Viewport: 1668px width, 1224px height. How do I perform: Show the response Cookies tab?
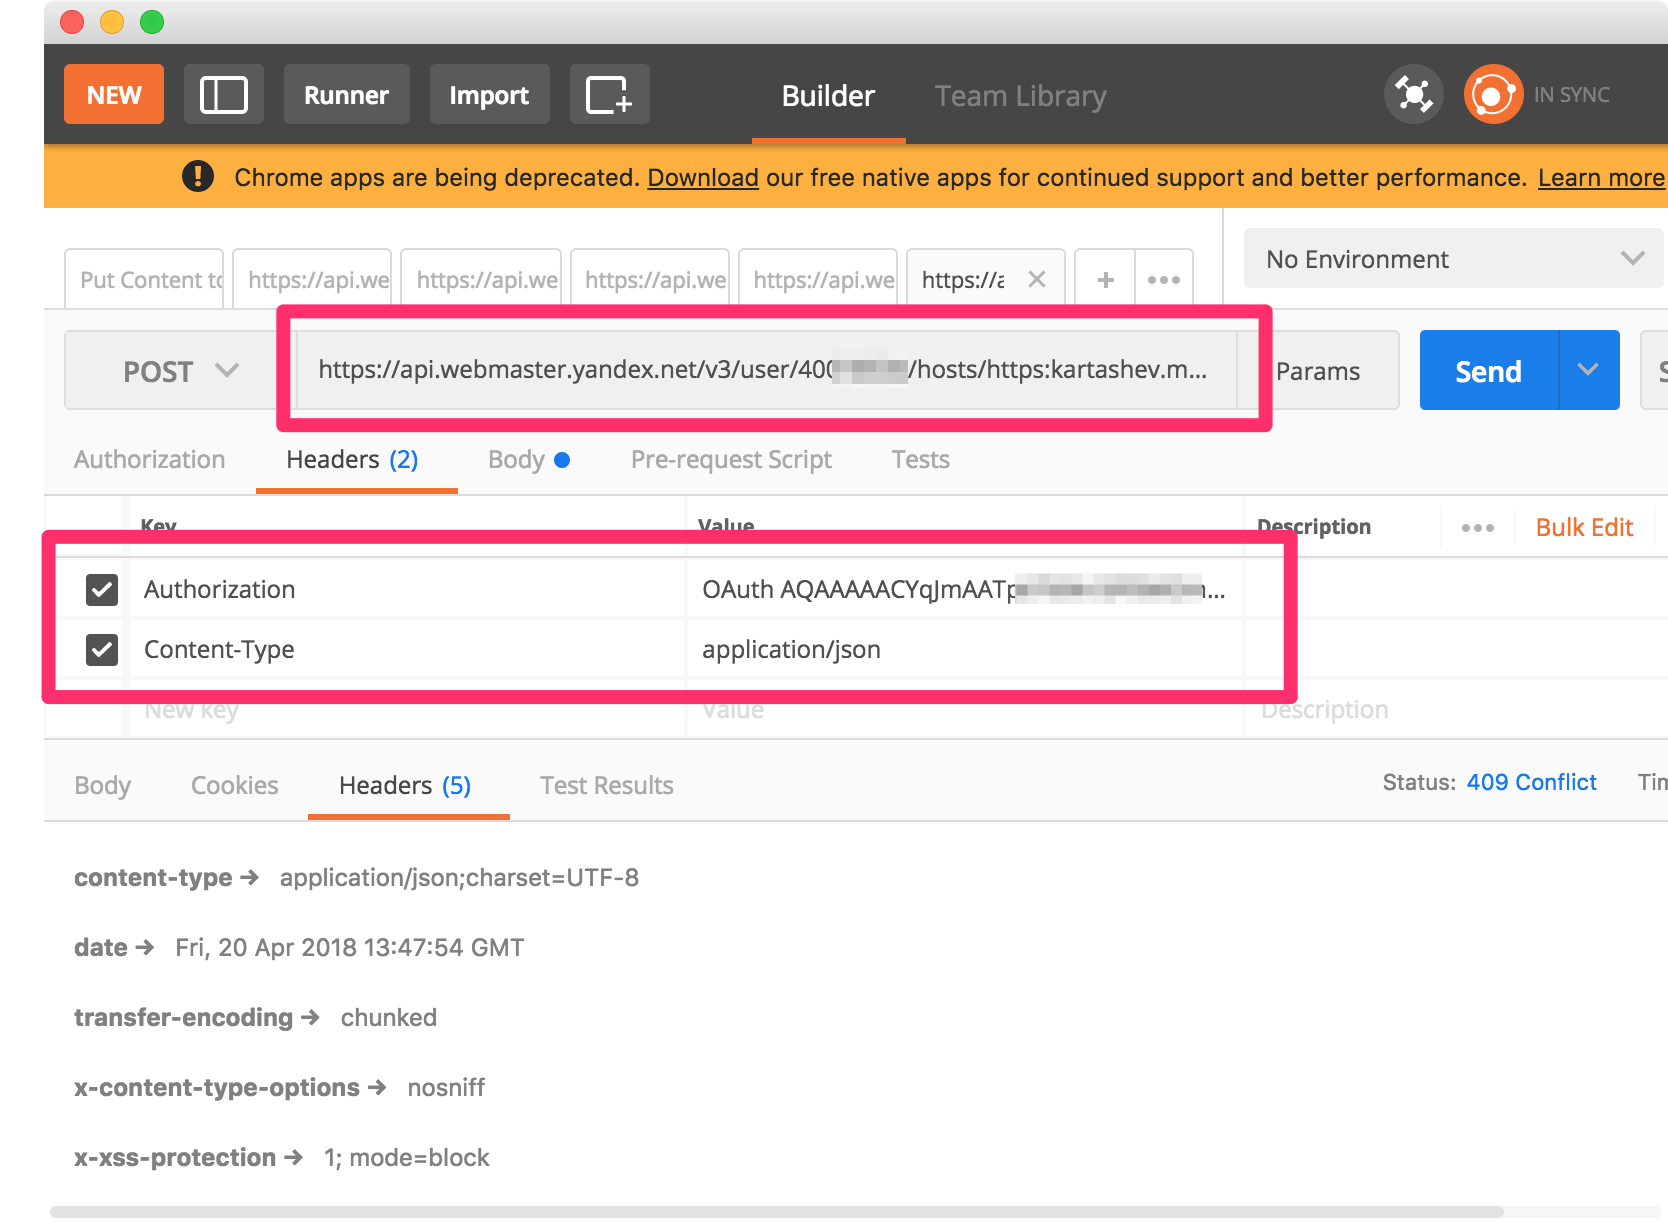pos(235,786)
